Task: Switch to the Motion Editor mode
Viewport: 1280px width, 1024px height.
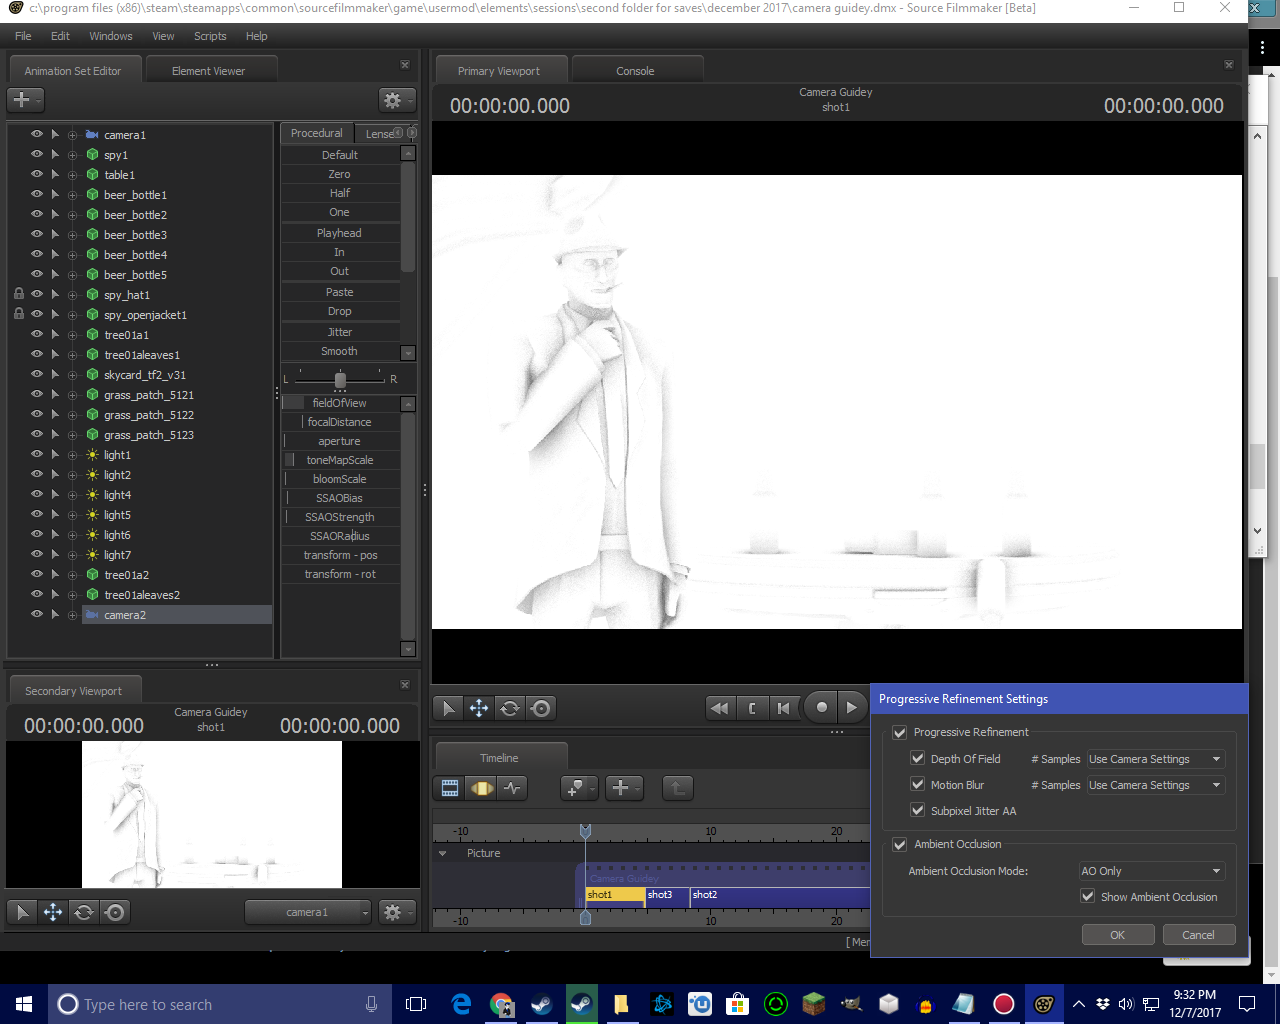Action: coord(482,788)
